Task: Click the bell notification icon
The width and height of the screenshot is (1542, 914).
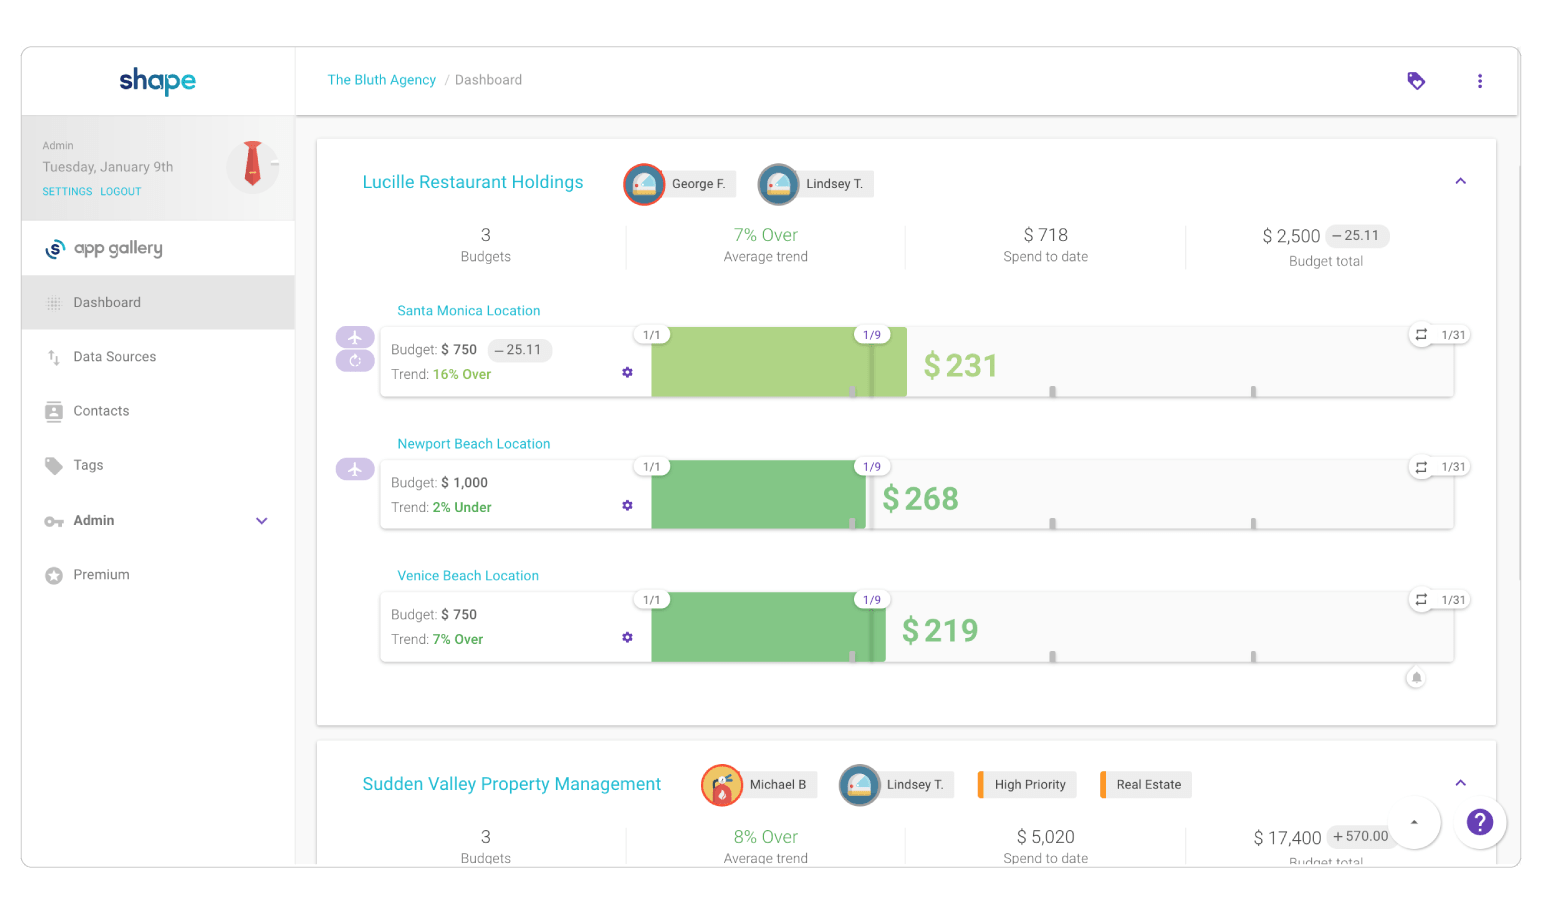Action: tap(1416, 677)
